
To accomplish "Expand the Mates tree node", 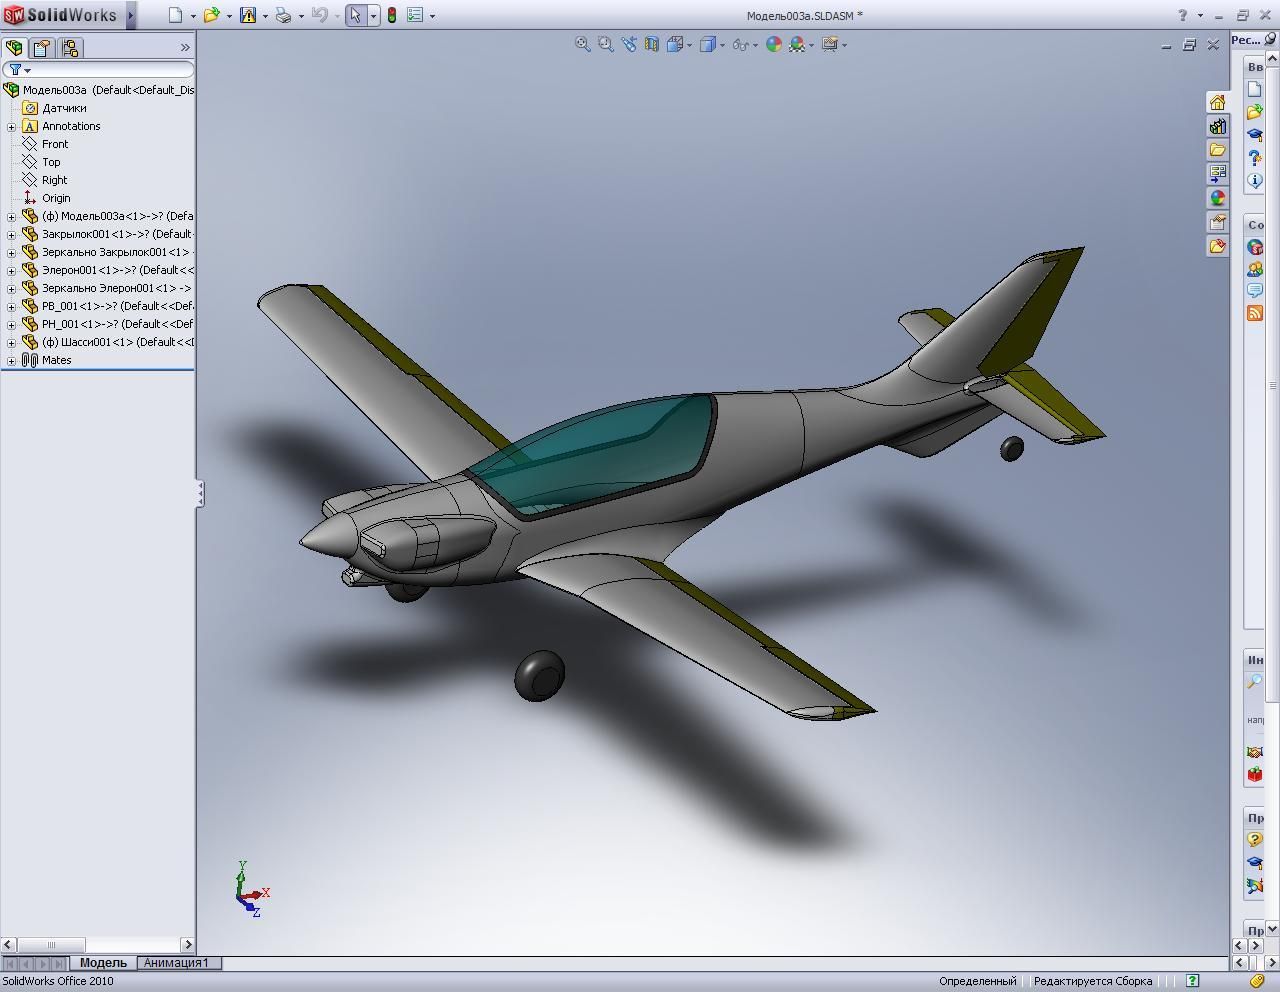I will pos(11,361).
